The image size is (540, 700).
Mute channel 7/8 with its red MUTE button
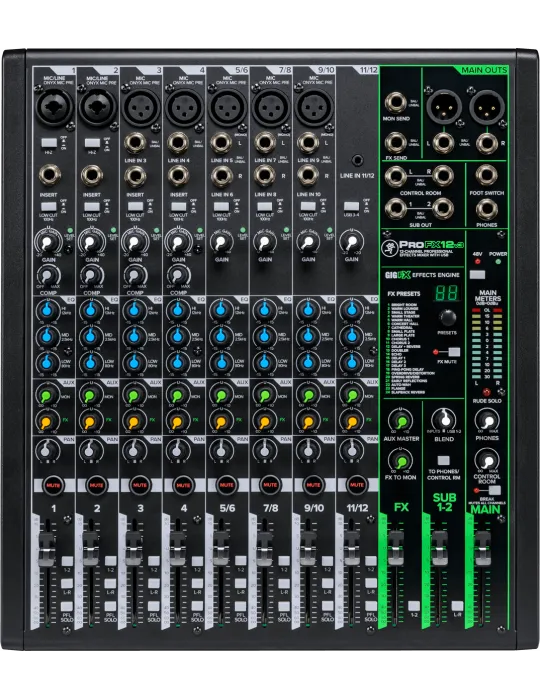270,485
